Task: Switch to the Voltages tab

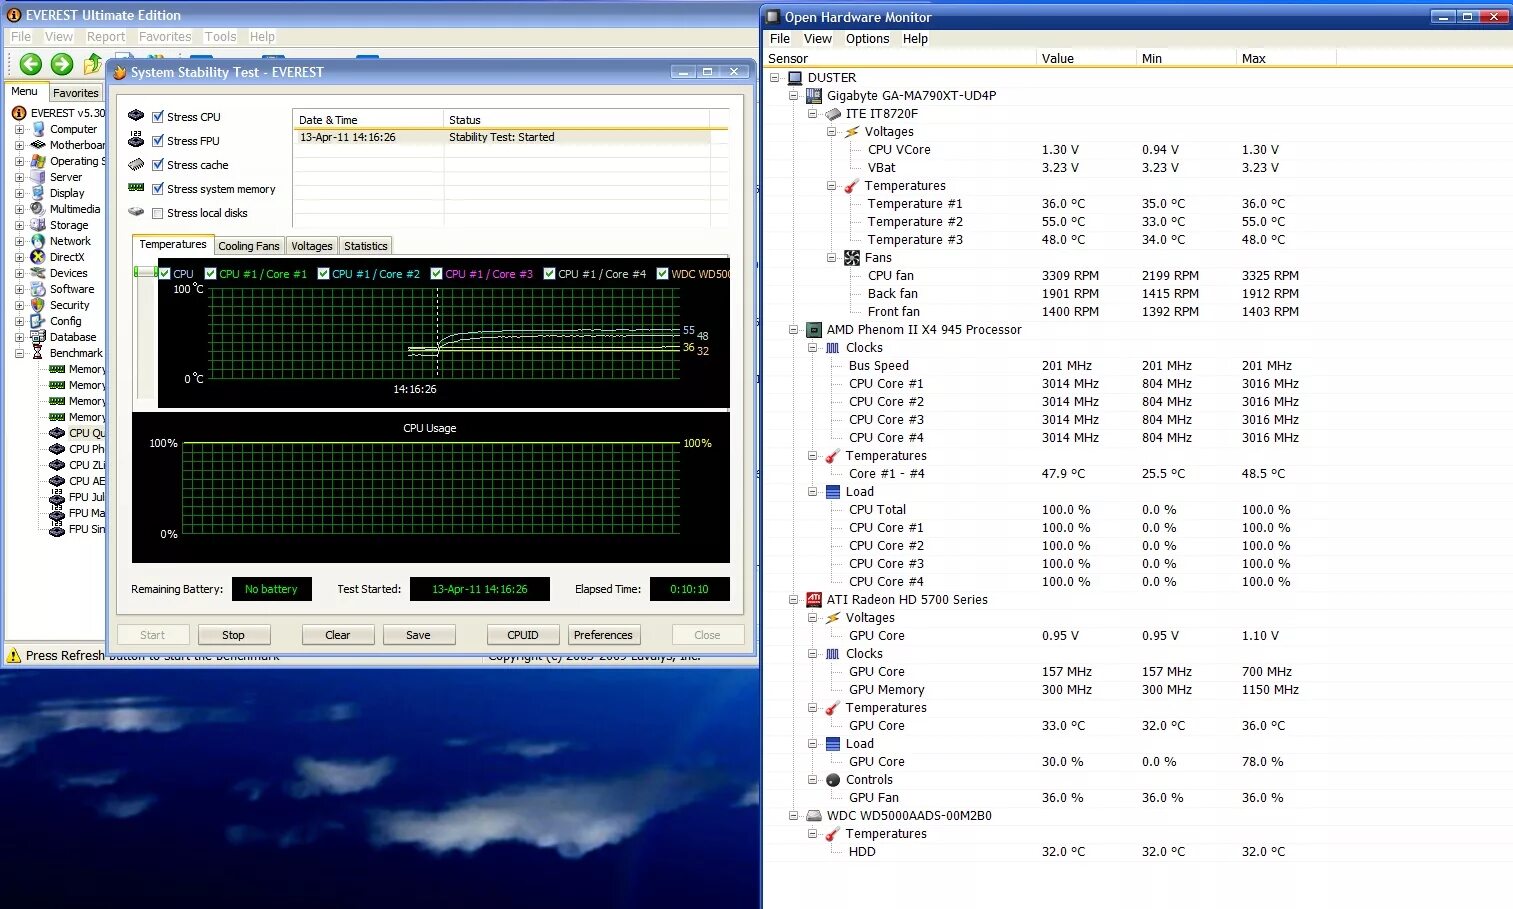Action: (x=312, y=246)
